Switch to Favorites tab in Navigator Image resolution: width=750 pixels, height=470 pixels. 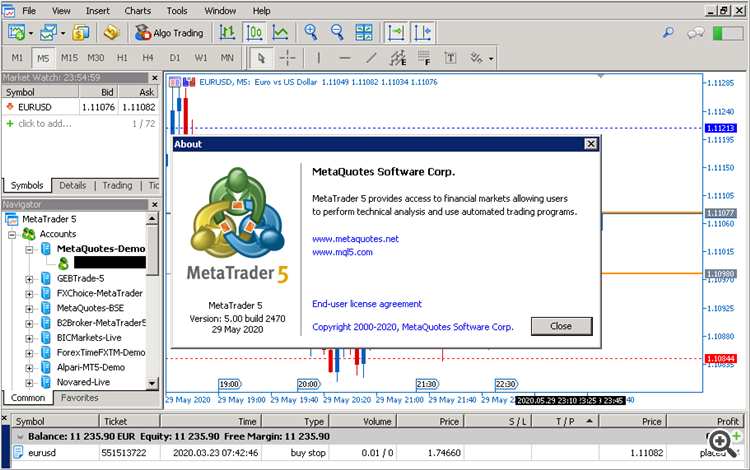tap(79, 398)
